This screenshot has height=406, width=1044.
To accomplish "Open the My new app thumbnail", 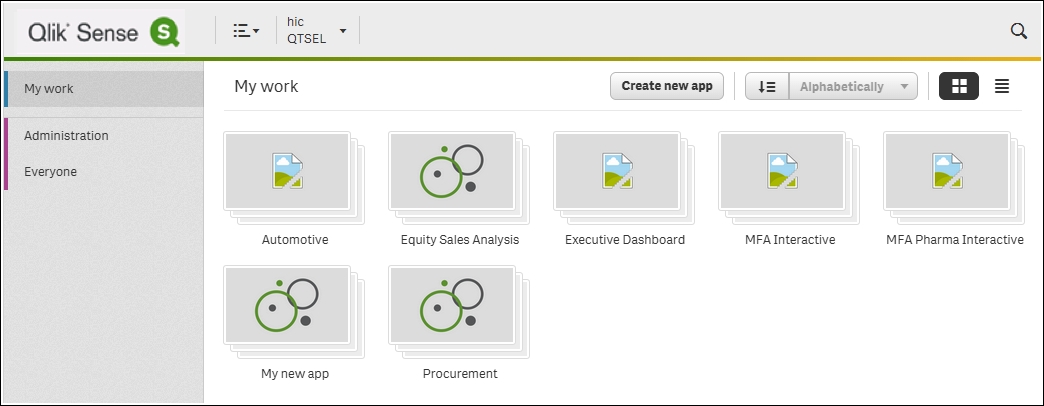I will tap(287, 305).
